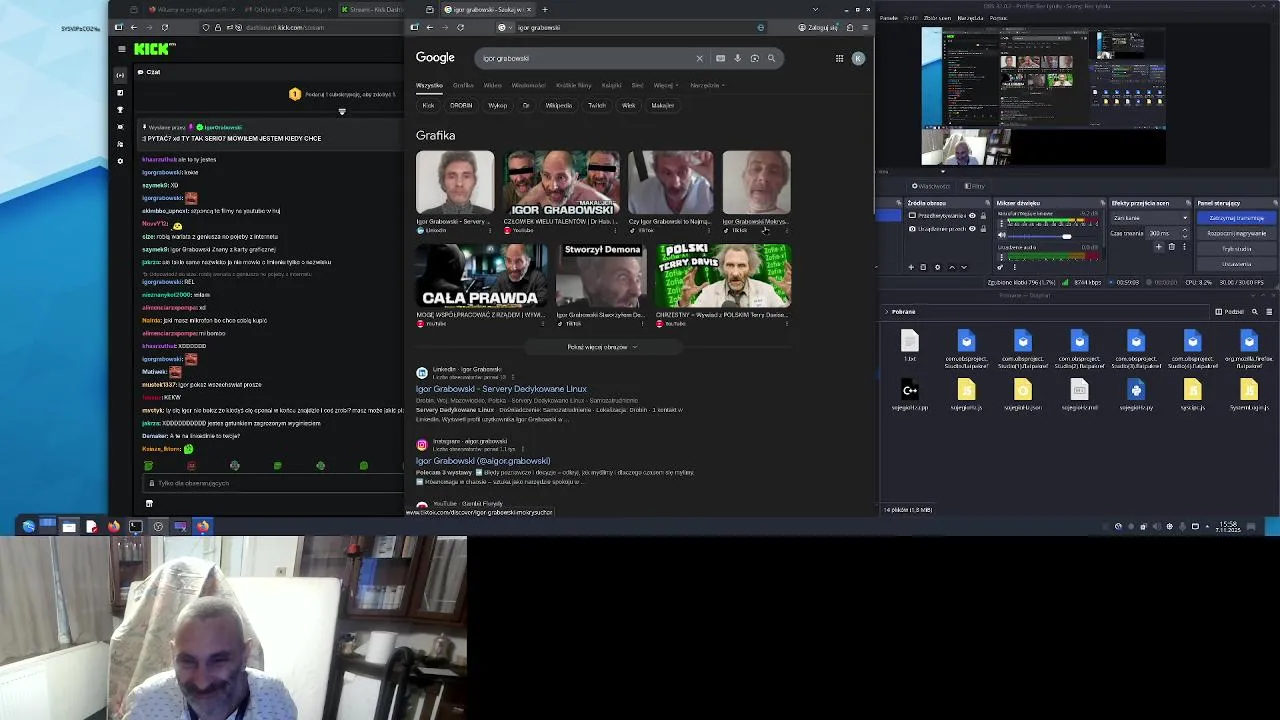
Task: Open the Google apps grid
Action: click(x=839, y=58)
